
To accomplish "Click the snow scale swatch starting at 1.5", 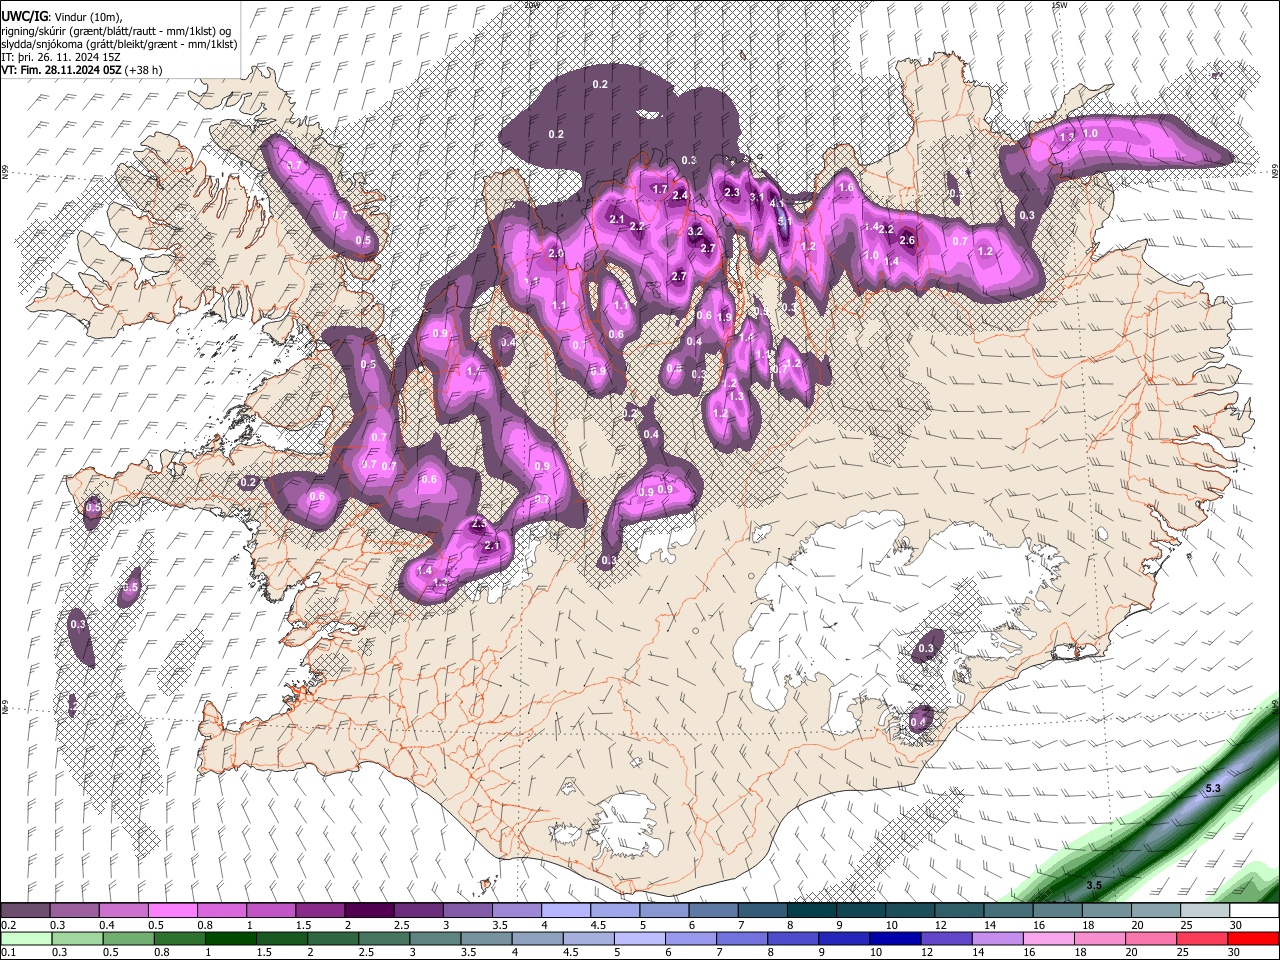I will click(x=319, y=911).
